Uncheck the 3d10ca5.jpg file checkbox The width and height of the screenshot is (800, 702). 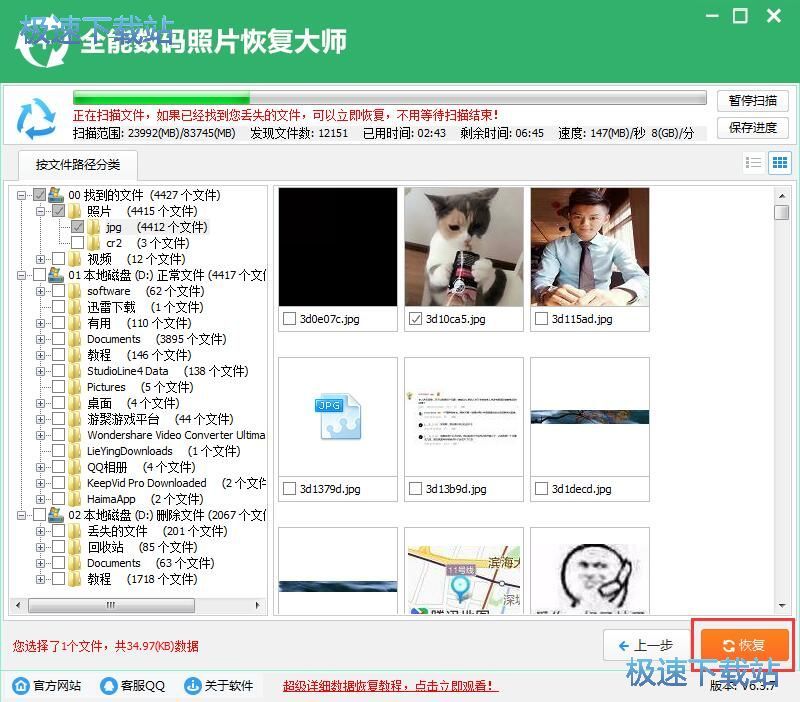(x=415, y=319)
